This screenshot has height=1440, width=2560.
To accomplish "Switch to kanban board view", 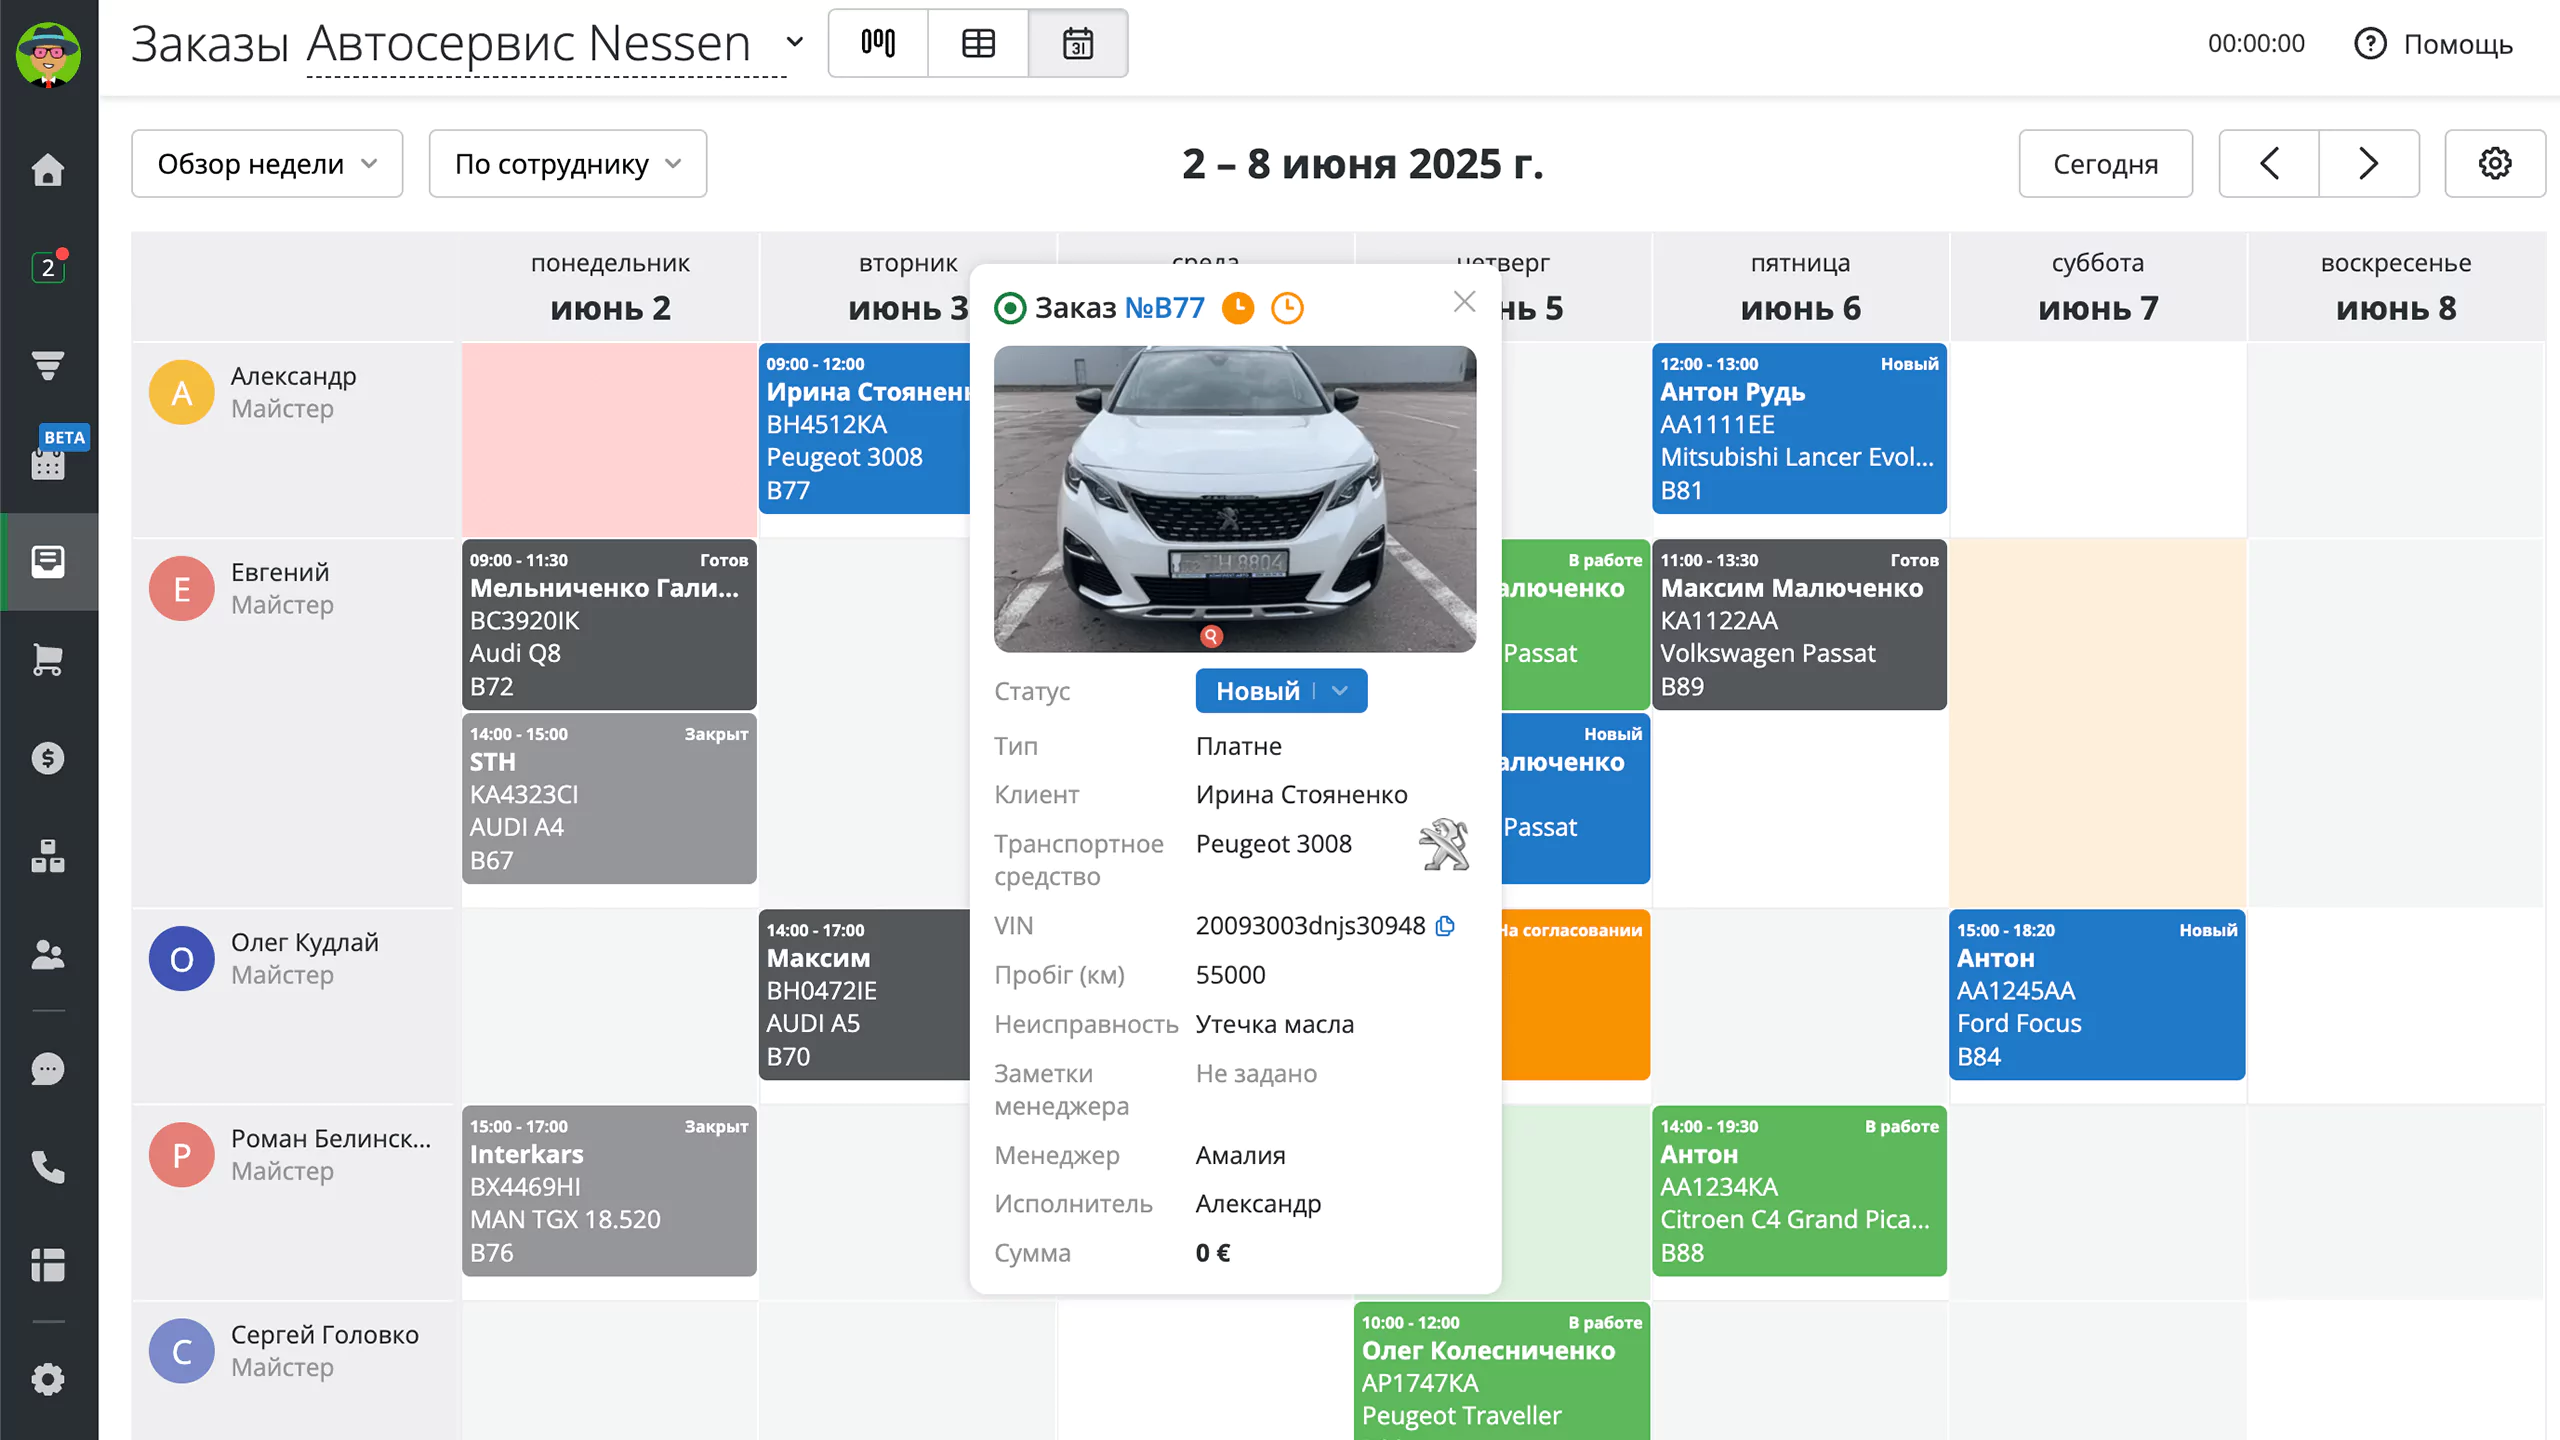I will coord(878,43).
